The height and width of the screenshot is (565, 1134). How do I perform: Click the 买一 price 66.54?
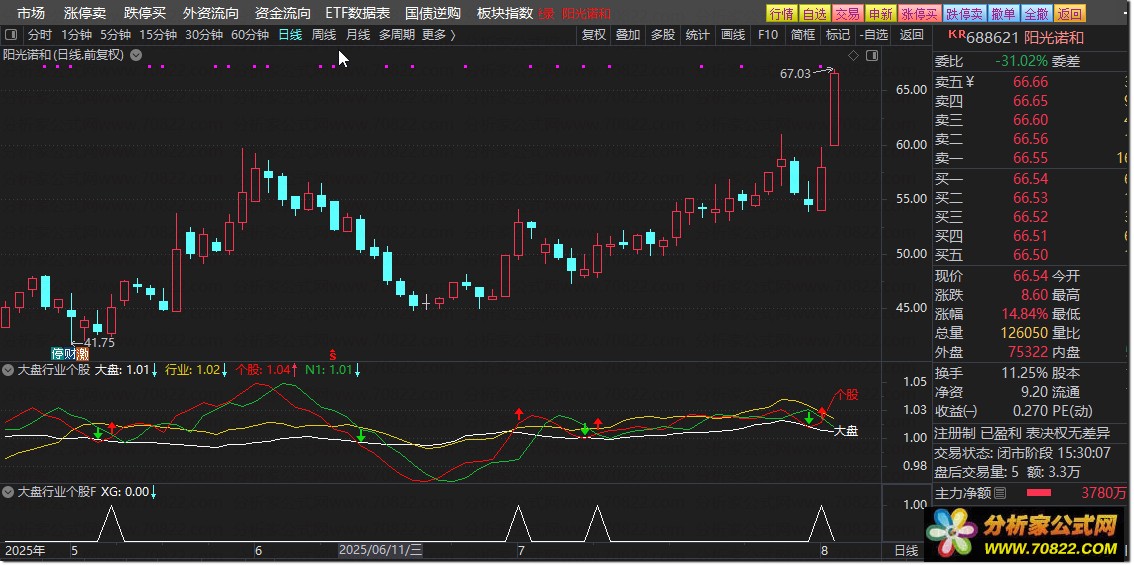pos(1031,179)
